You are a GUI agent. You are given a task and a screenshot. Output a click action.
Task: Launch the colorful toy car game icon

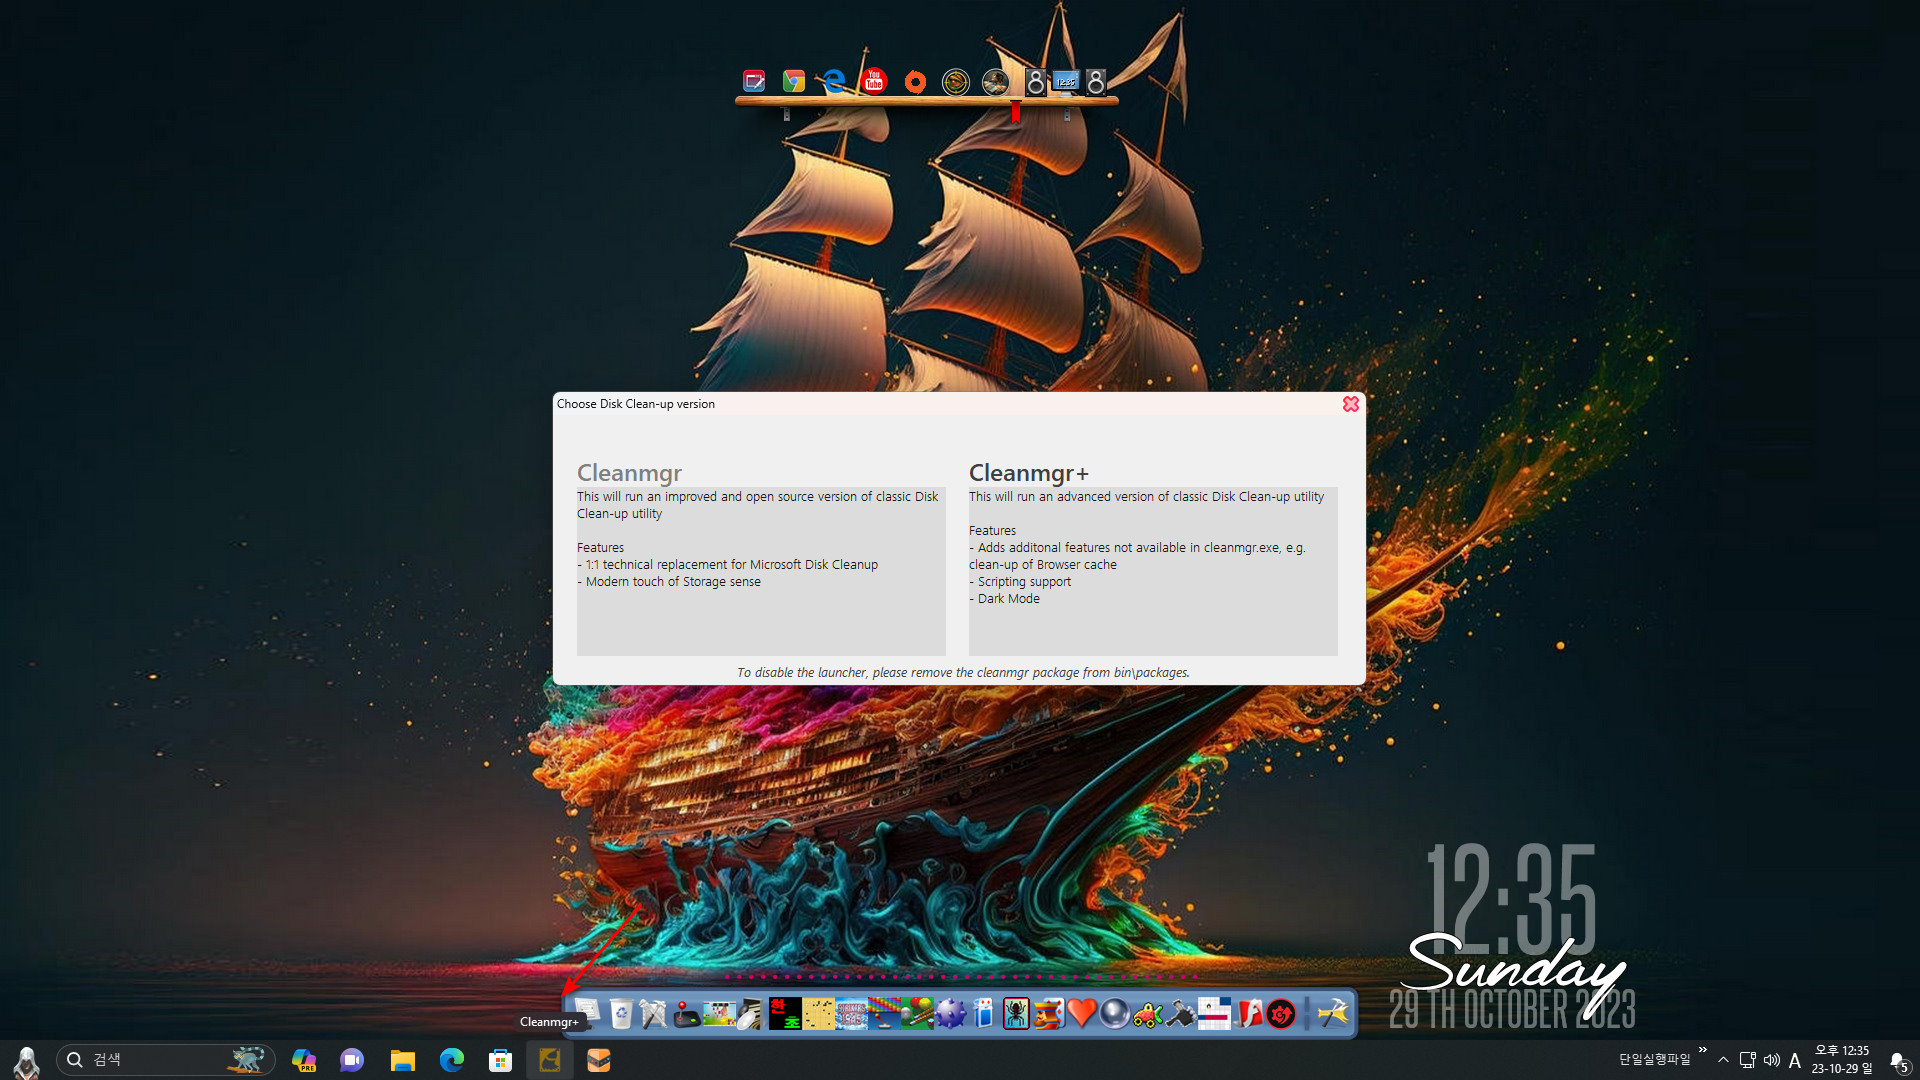pos(1147,1014)
